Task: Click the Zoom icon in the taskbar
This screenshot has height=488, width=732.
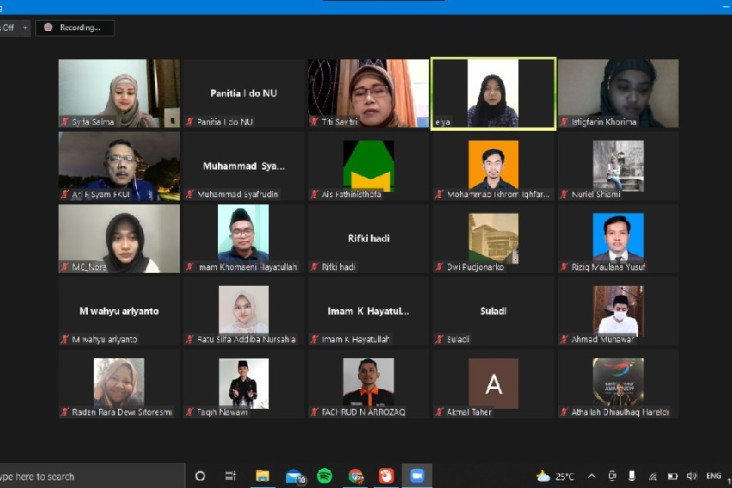Action: [x=417, y=476]
